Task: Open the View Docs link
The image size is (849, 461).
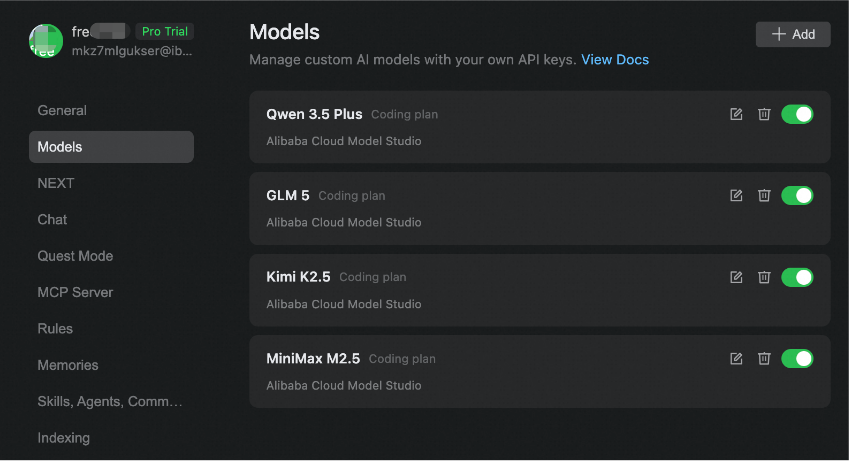Action: 615,60
